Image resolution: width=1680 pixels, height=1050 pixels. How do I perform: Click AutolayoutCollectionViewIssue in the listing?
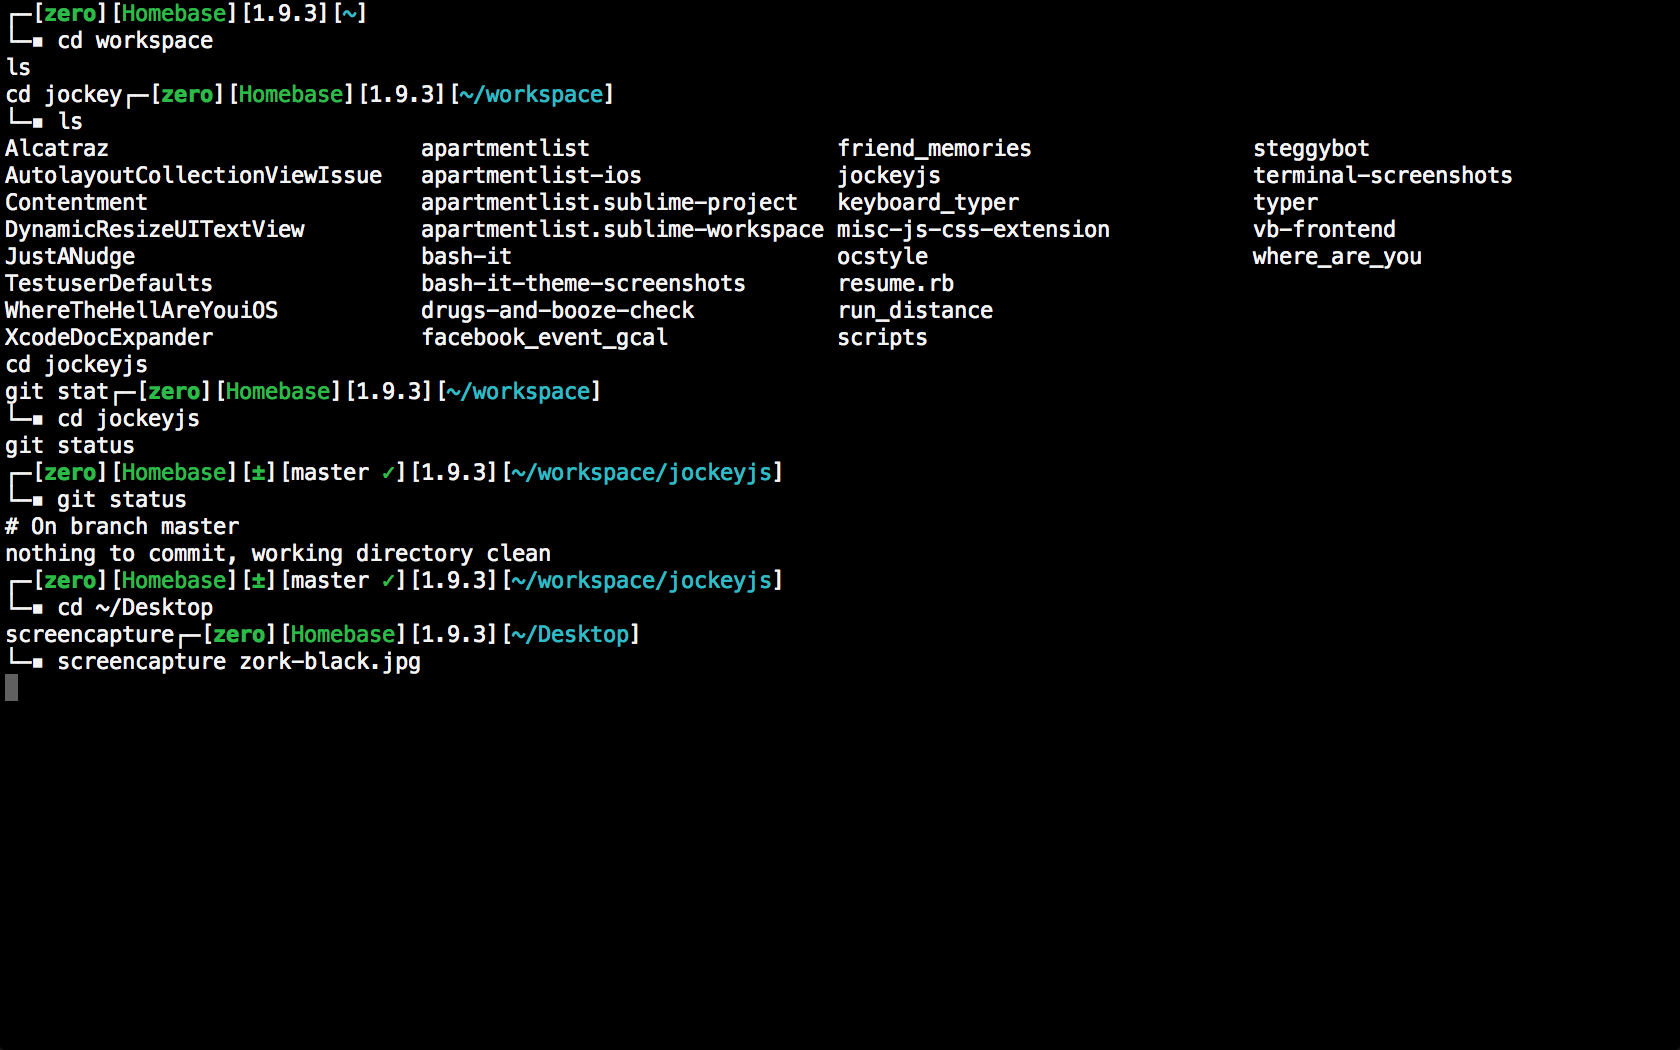pos(193,176)
